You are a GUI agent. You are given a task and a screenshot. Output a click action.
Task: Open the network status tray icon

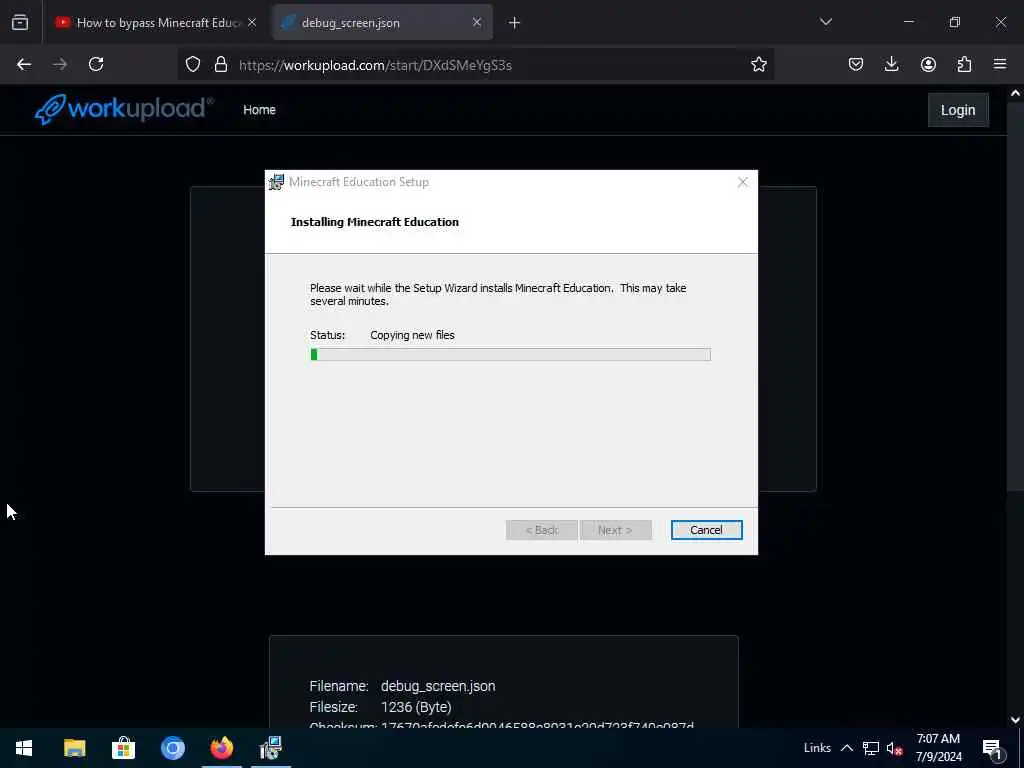pyautogui.click(x=871, y=748)
